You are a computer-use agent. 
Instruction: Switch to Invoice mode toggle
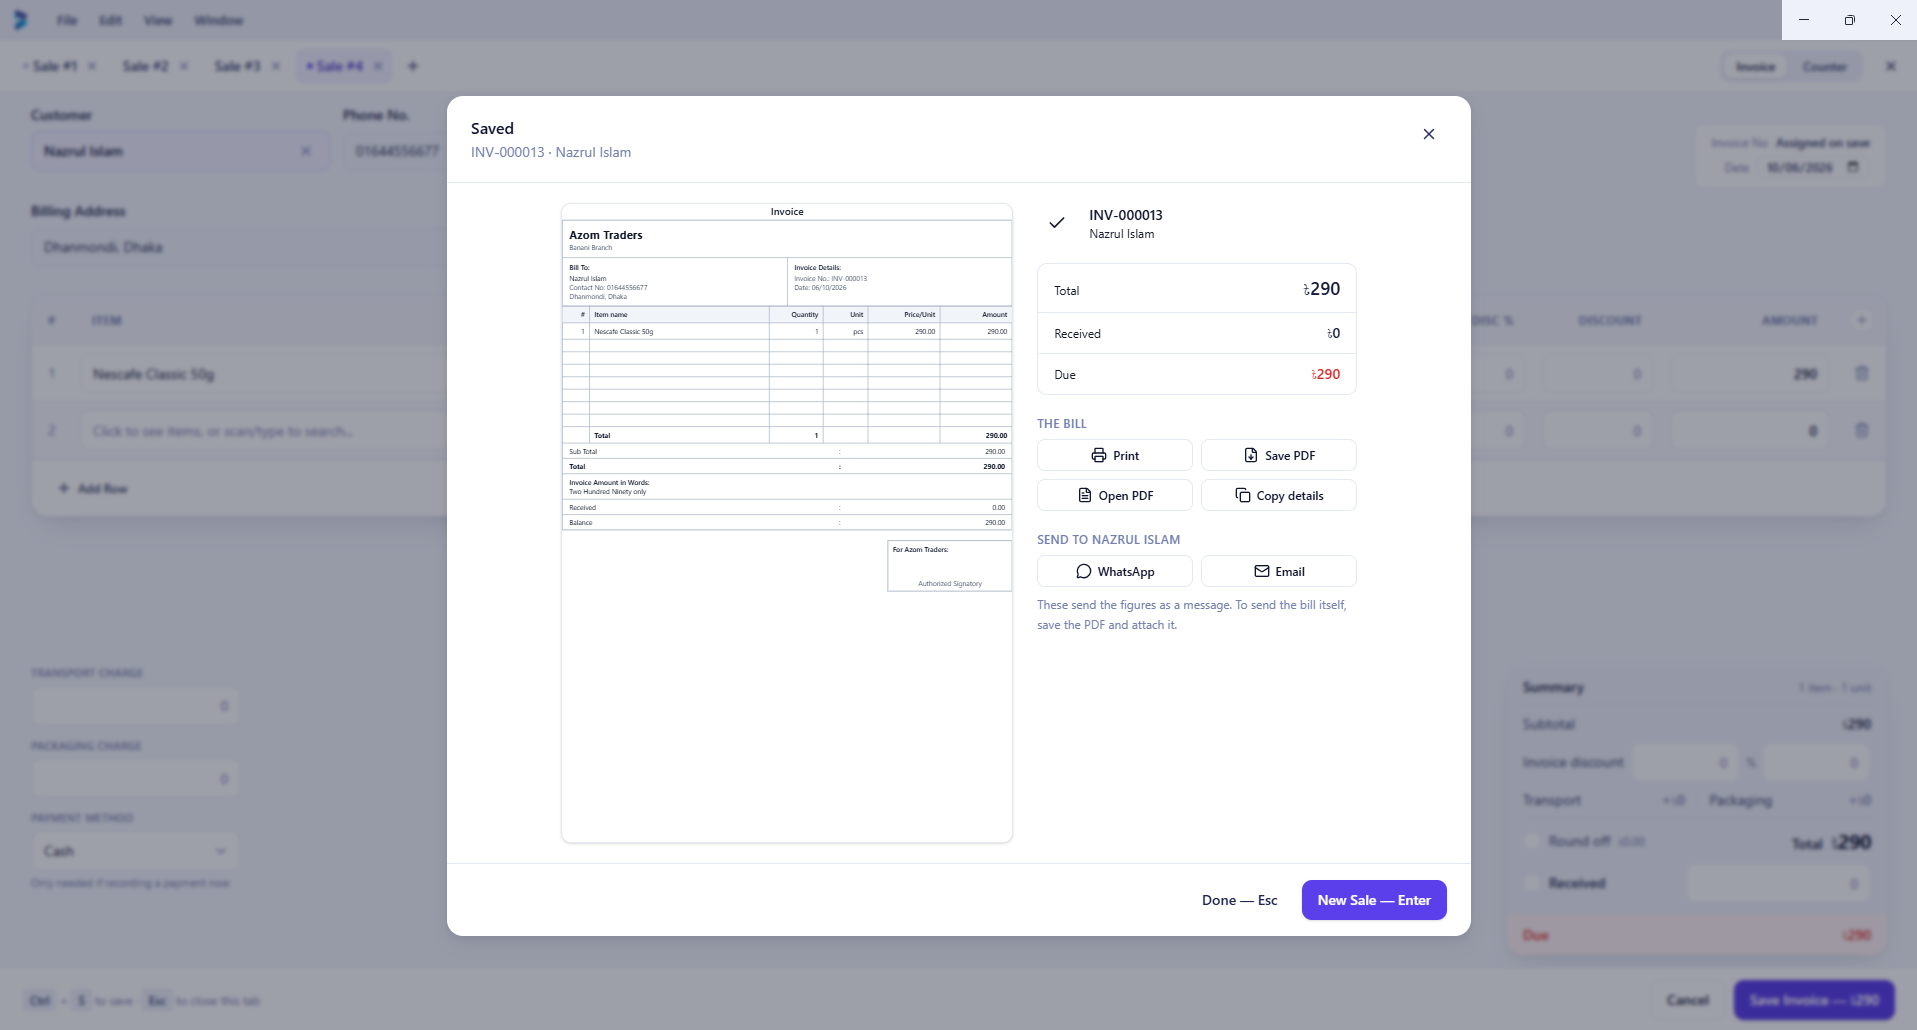coord(1755,67)
